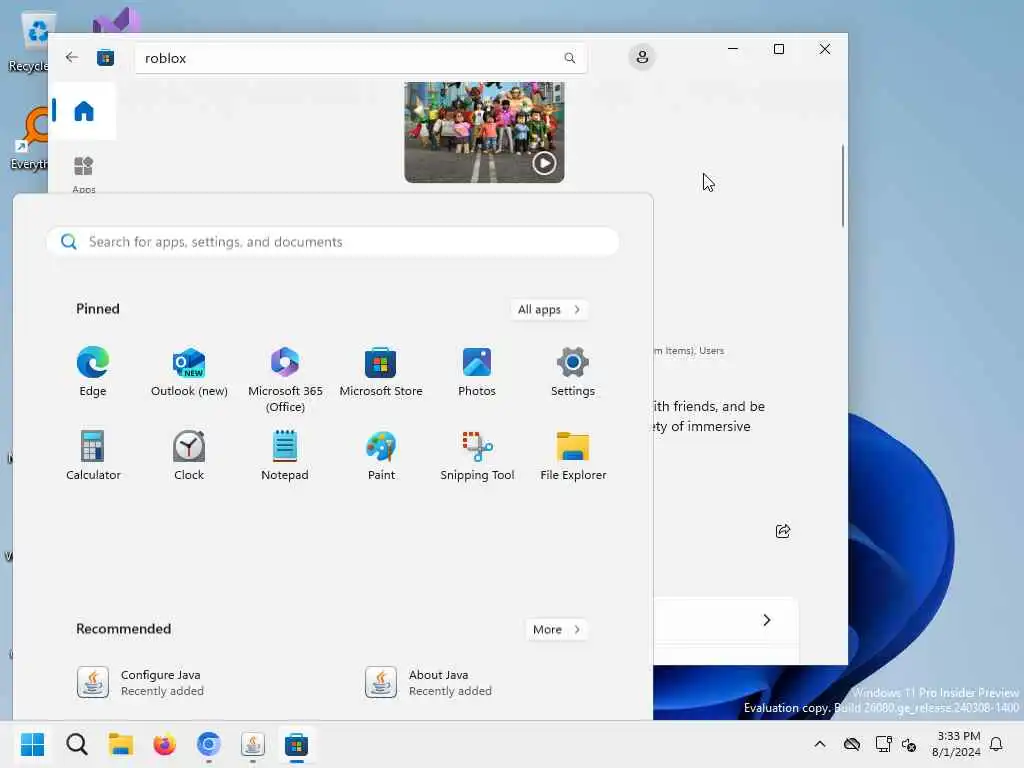Image resolution: width=1024 pixels, height=768 pixels.
Task: Show More recommended items
Action: tap(556, 630)
